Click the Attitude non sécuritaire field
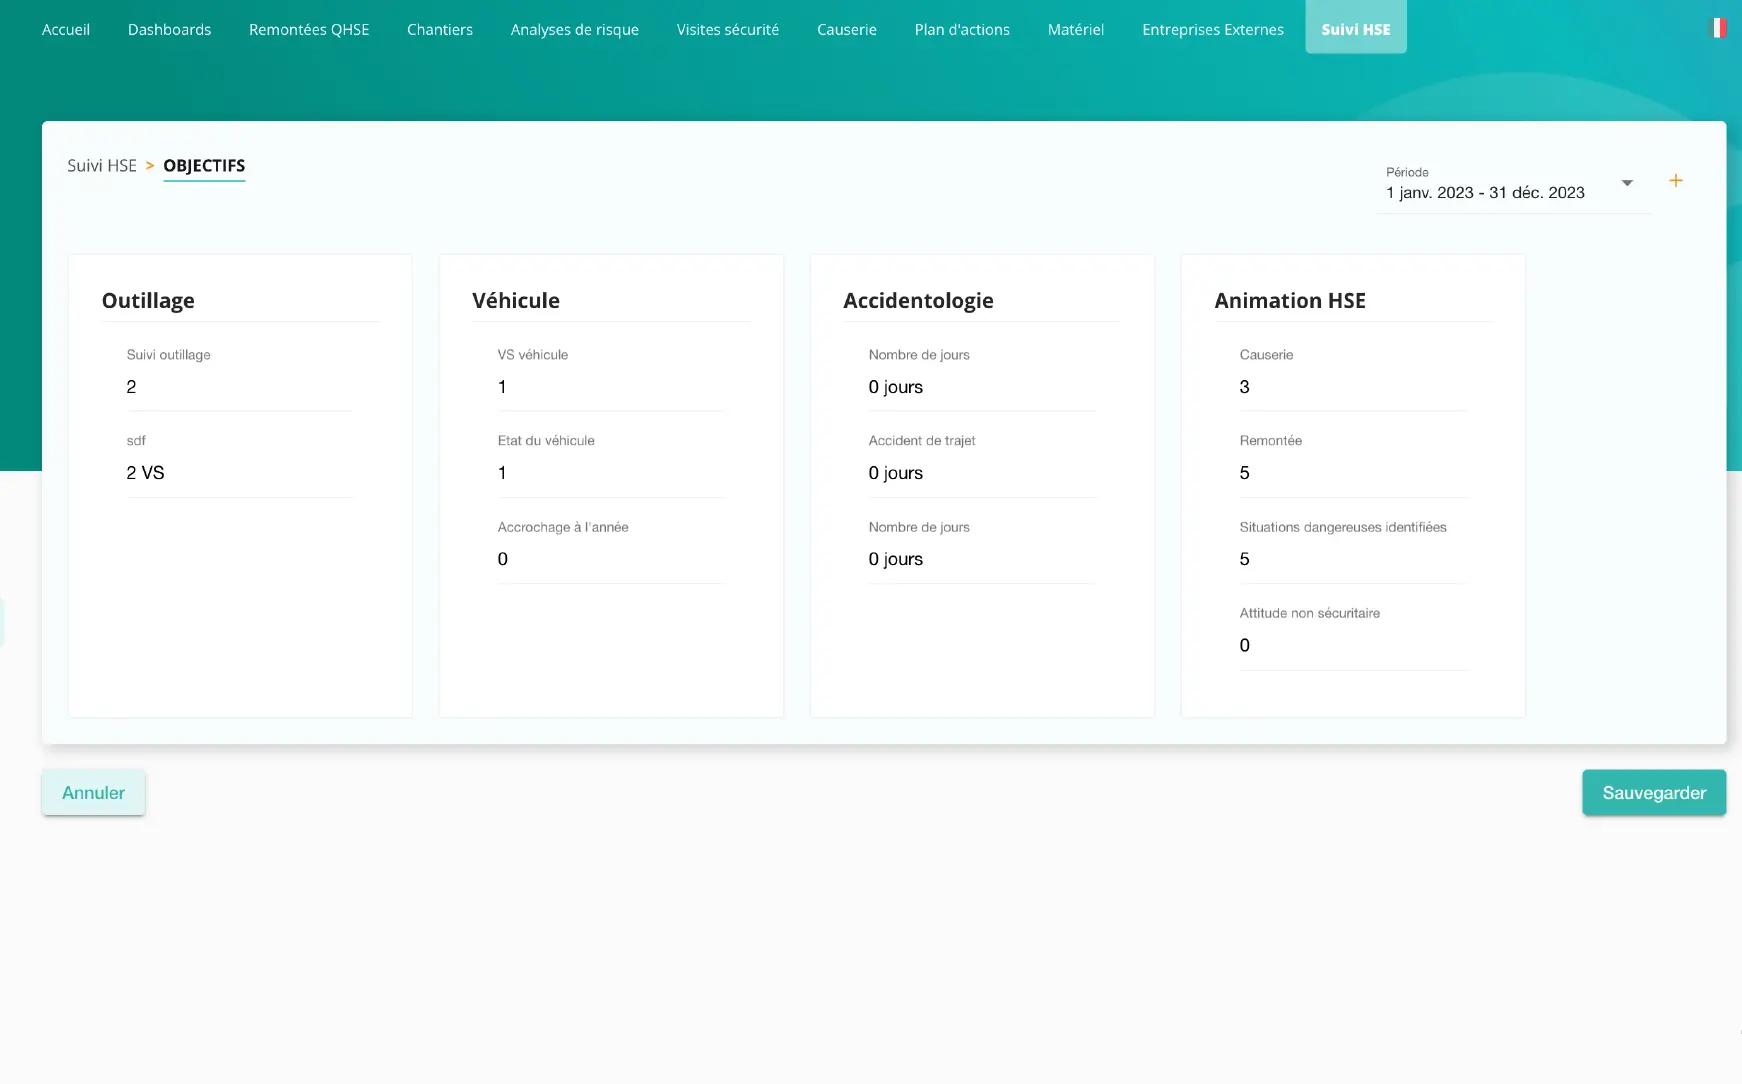1742x1084 pixels. (x=1352, y=645)
